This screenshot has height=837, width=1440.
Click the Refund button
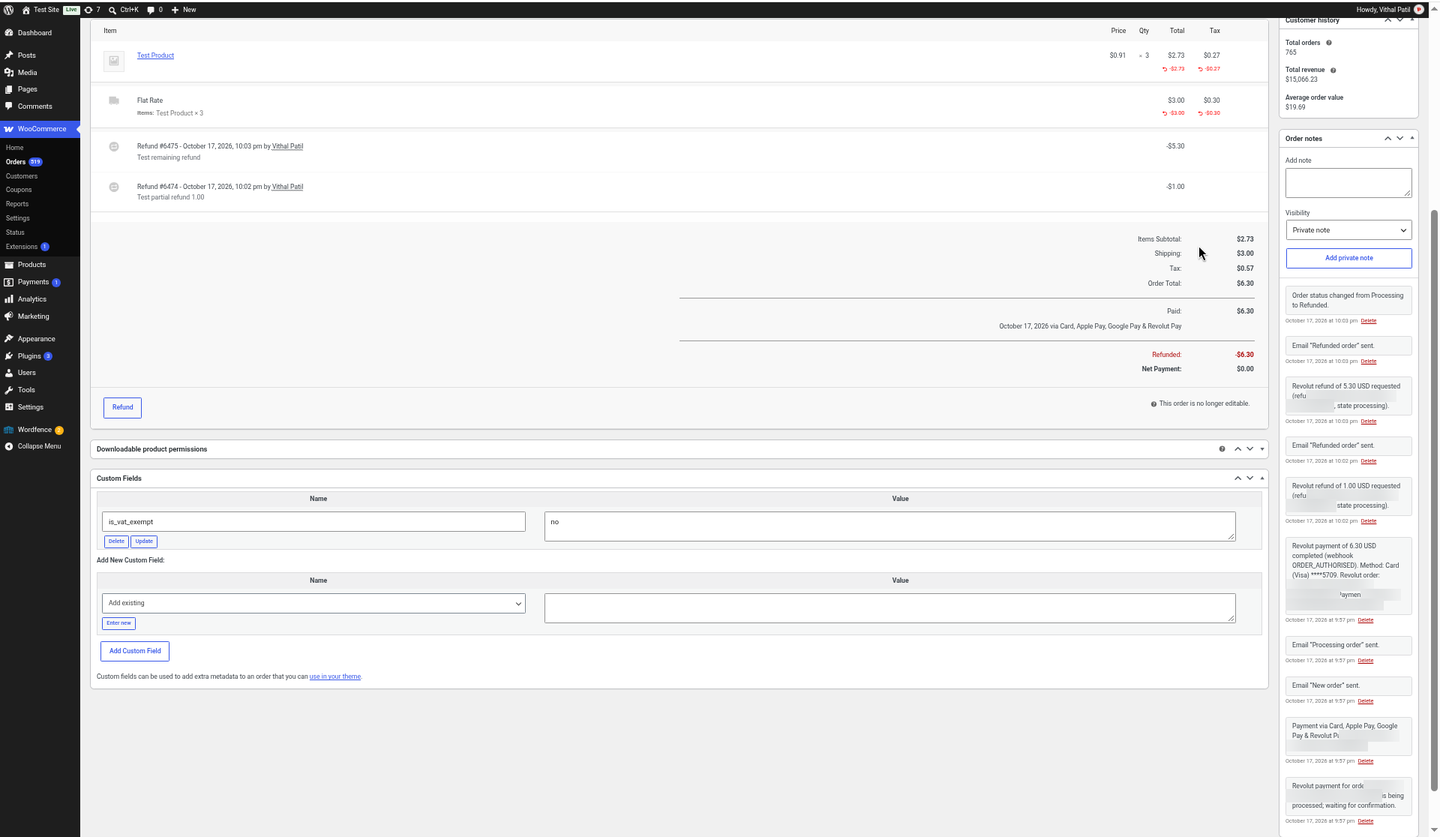pos(122,407)
